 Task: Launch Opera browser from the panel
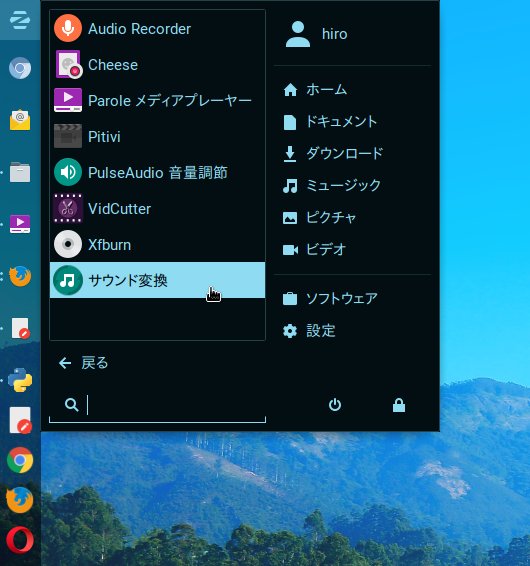coord(20,540)
